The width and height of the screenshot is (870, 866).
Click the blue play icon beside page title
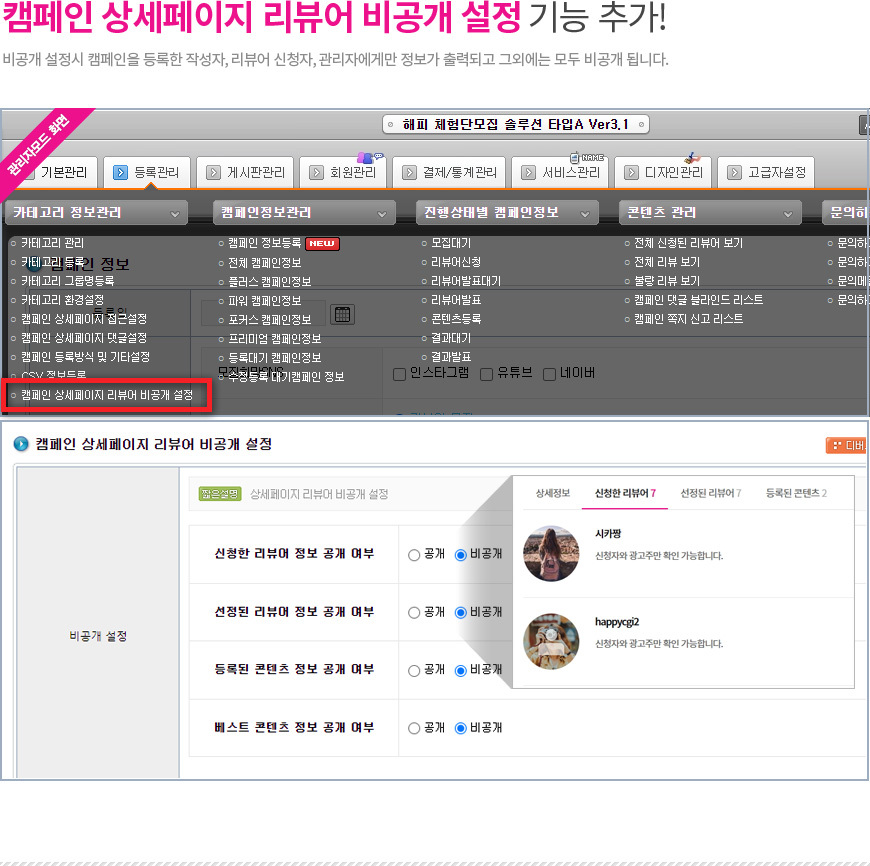coord(21,444)
